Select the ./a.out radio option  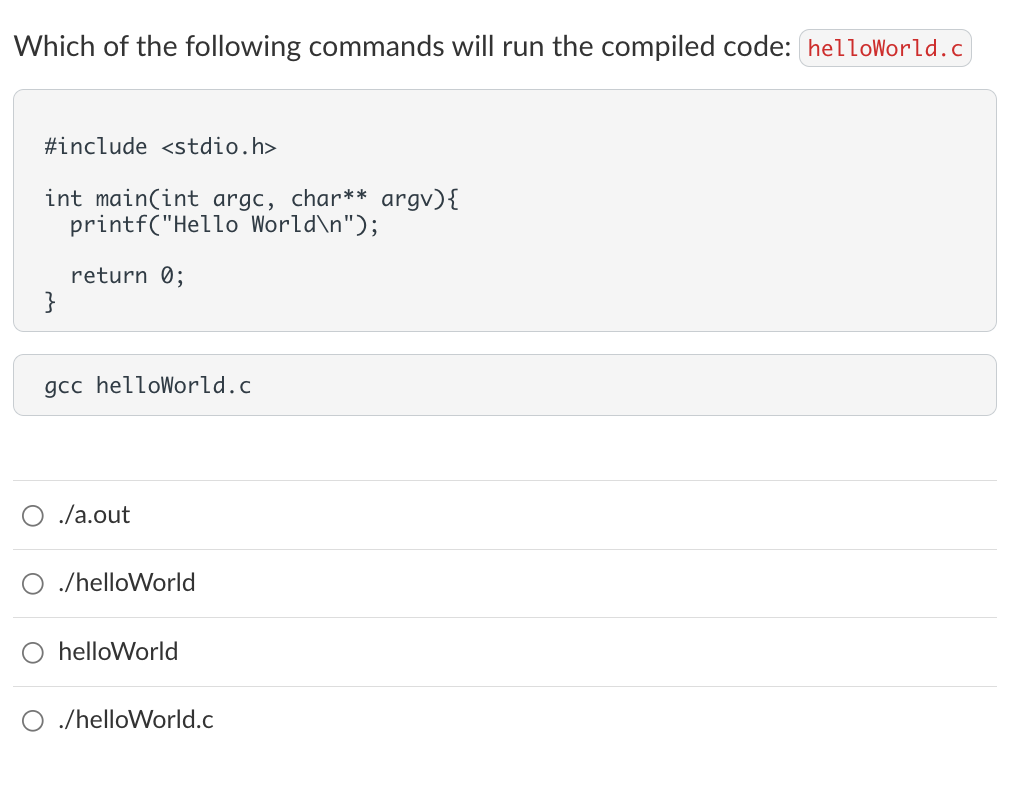33,516
